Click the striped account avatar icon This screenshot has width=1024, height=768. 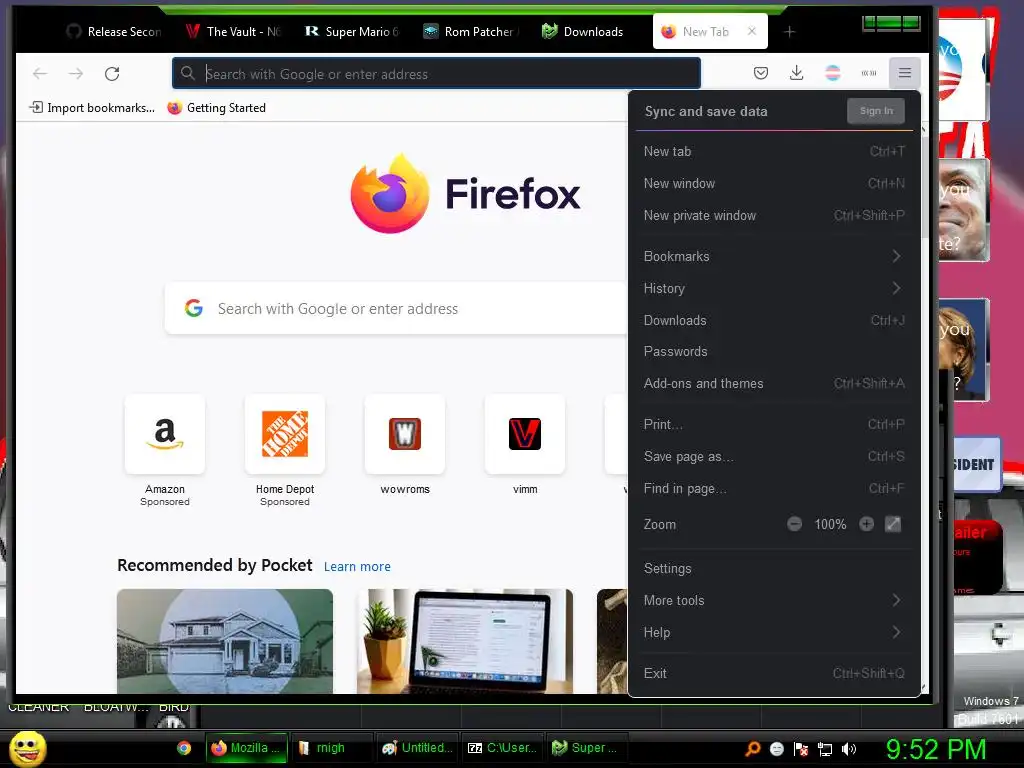pyautogui.click(x=833, y=73)
